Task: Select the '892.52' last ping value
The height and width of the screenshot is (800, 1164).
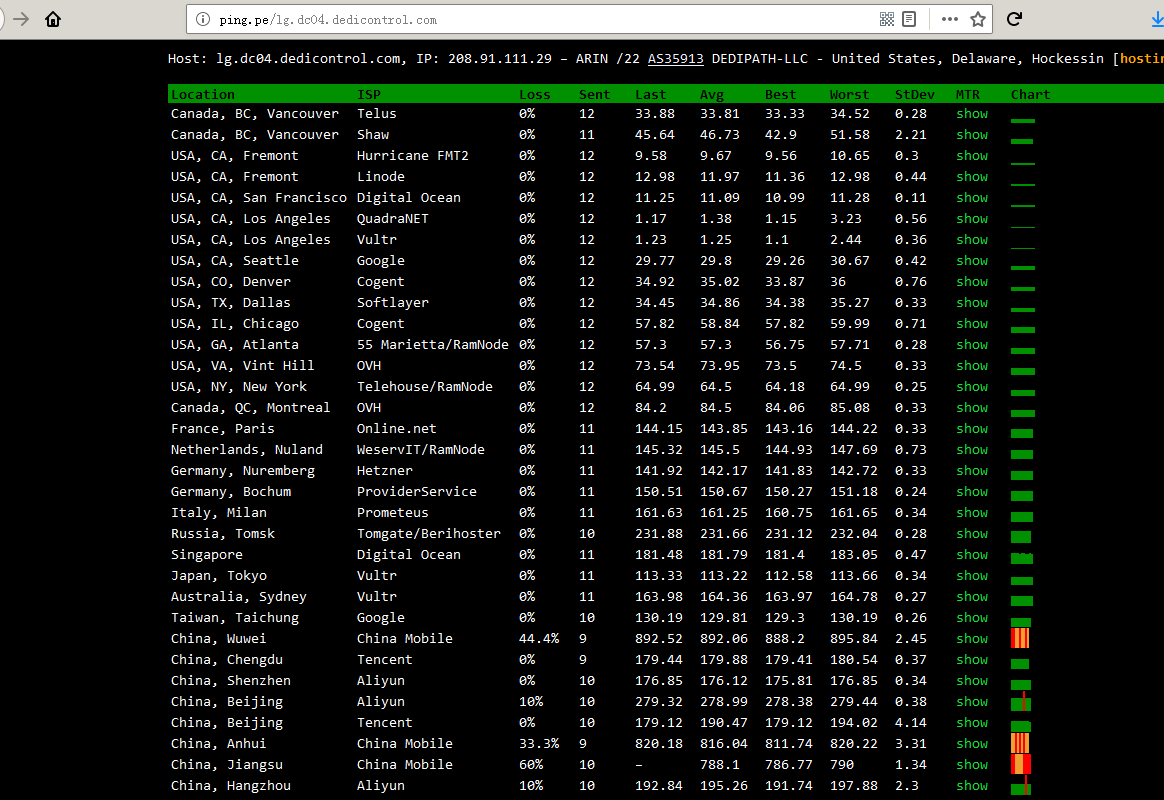Action: [658, 638]
